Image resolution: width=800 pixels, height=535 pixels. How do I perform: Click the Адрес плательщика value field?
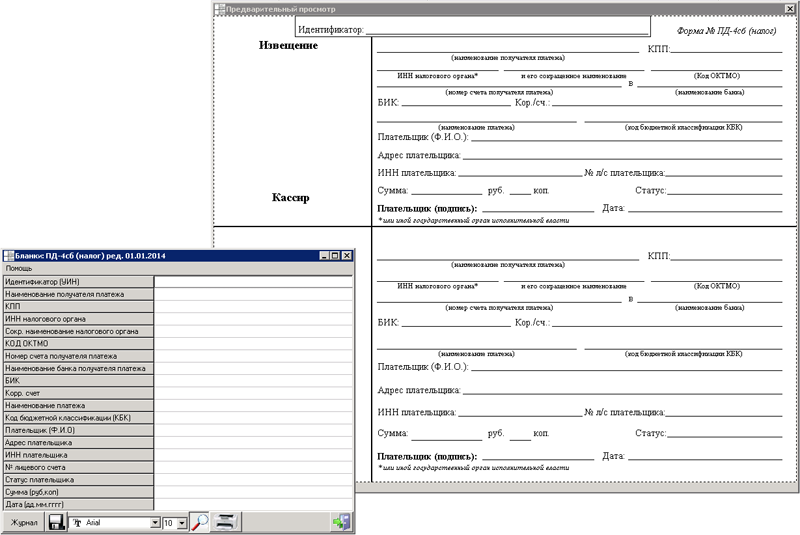tap(253, 443)
